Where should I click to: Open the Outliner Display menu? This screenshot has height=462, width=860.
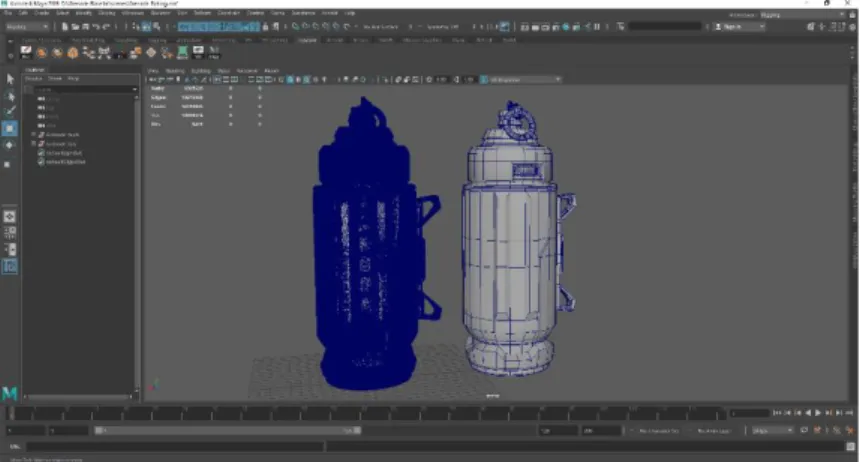(x=33, y=78)
